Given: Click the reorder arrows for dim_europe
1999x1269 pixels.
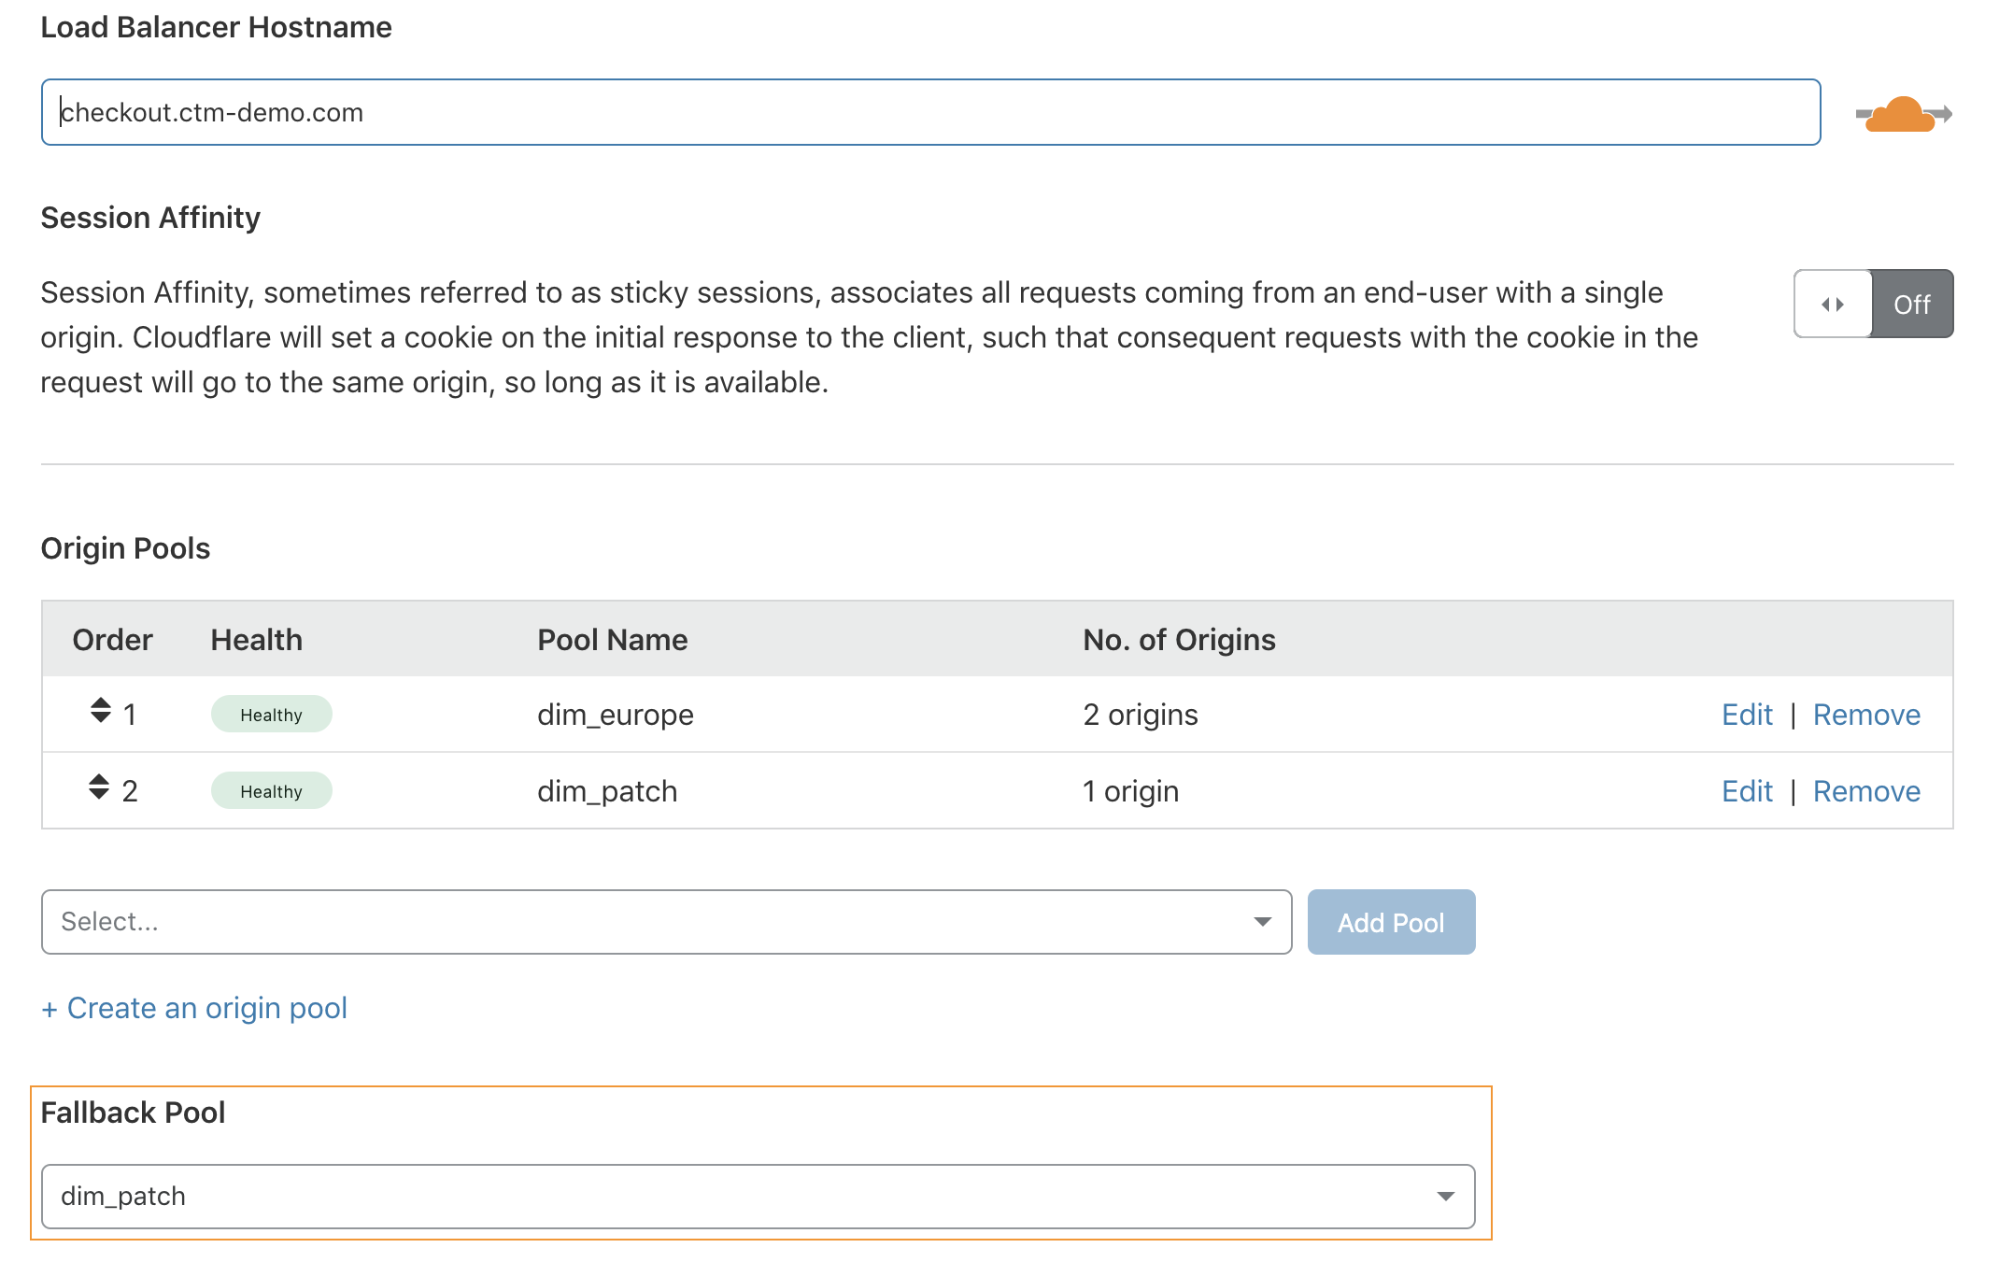Looking at the screenshot, I should click(x=100, y=711).
